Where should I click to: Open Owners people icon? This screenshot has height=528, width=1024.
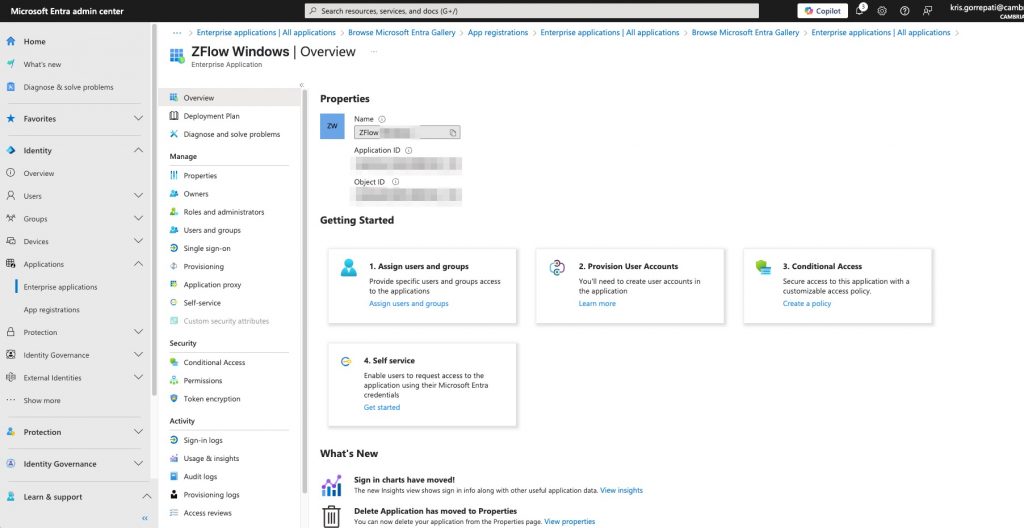point(174,193)
